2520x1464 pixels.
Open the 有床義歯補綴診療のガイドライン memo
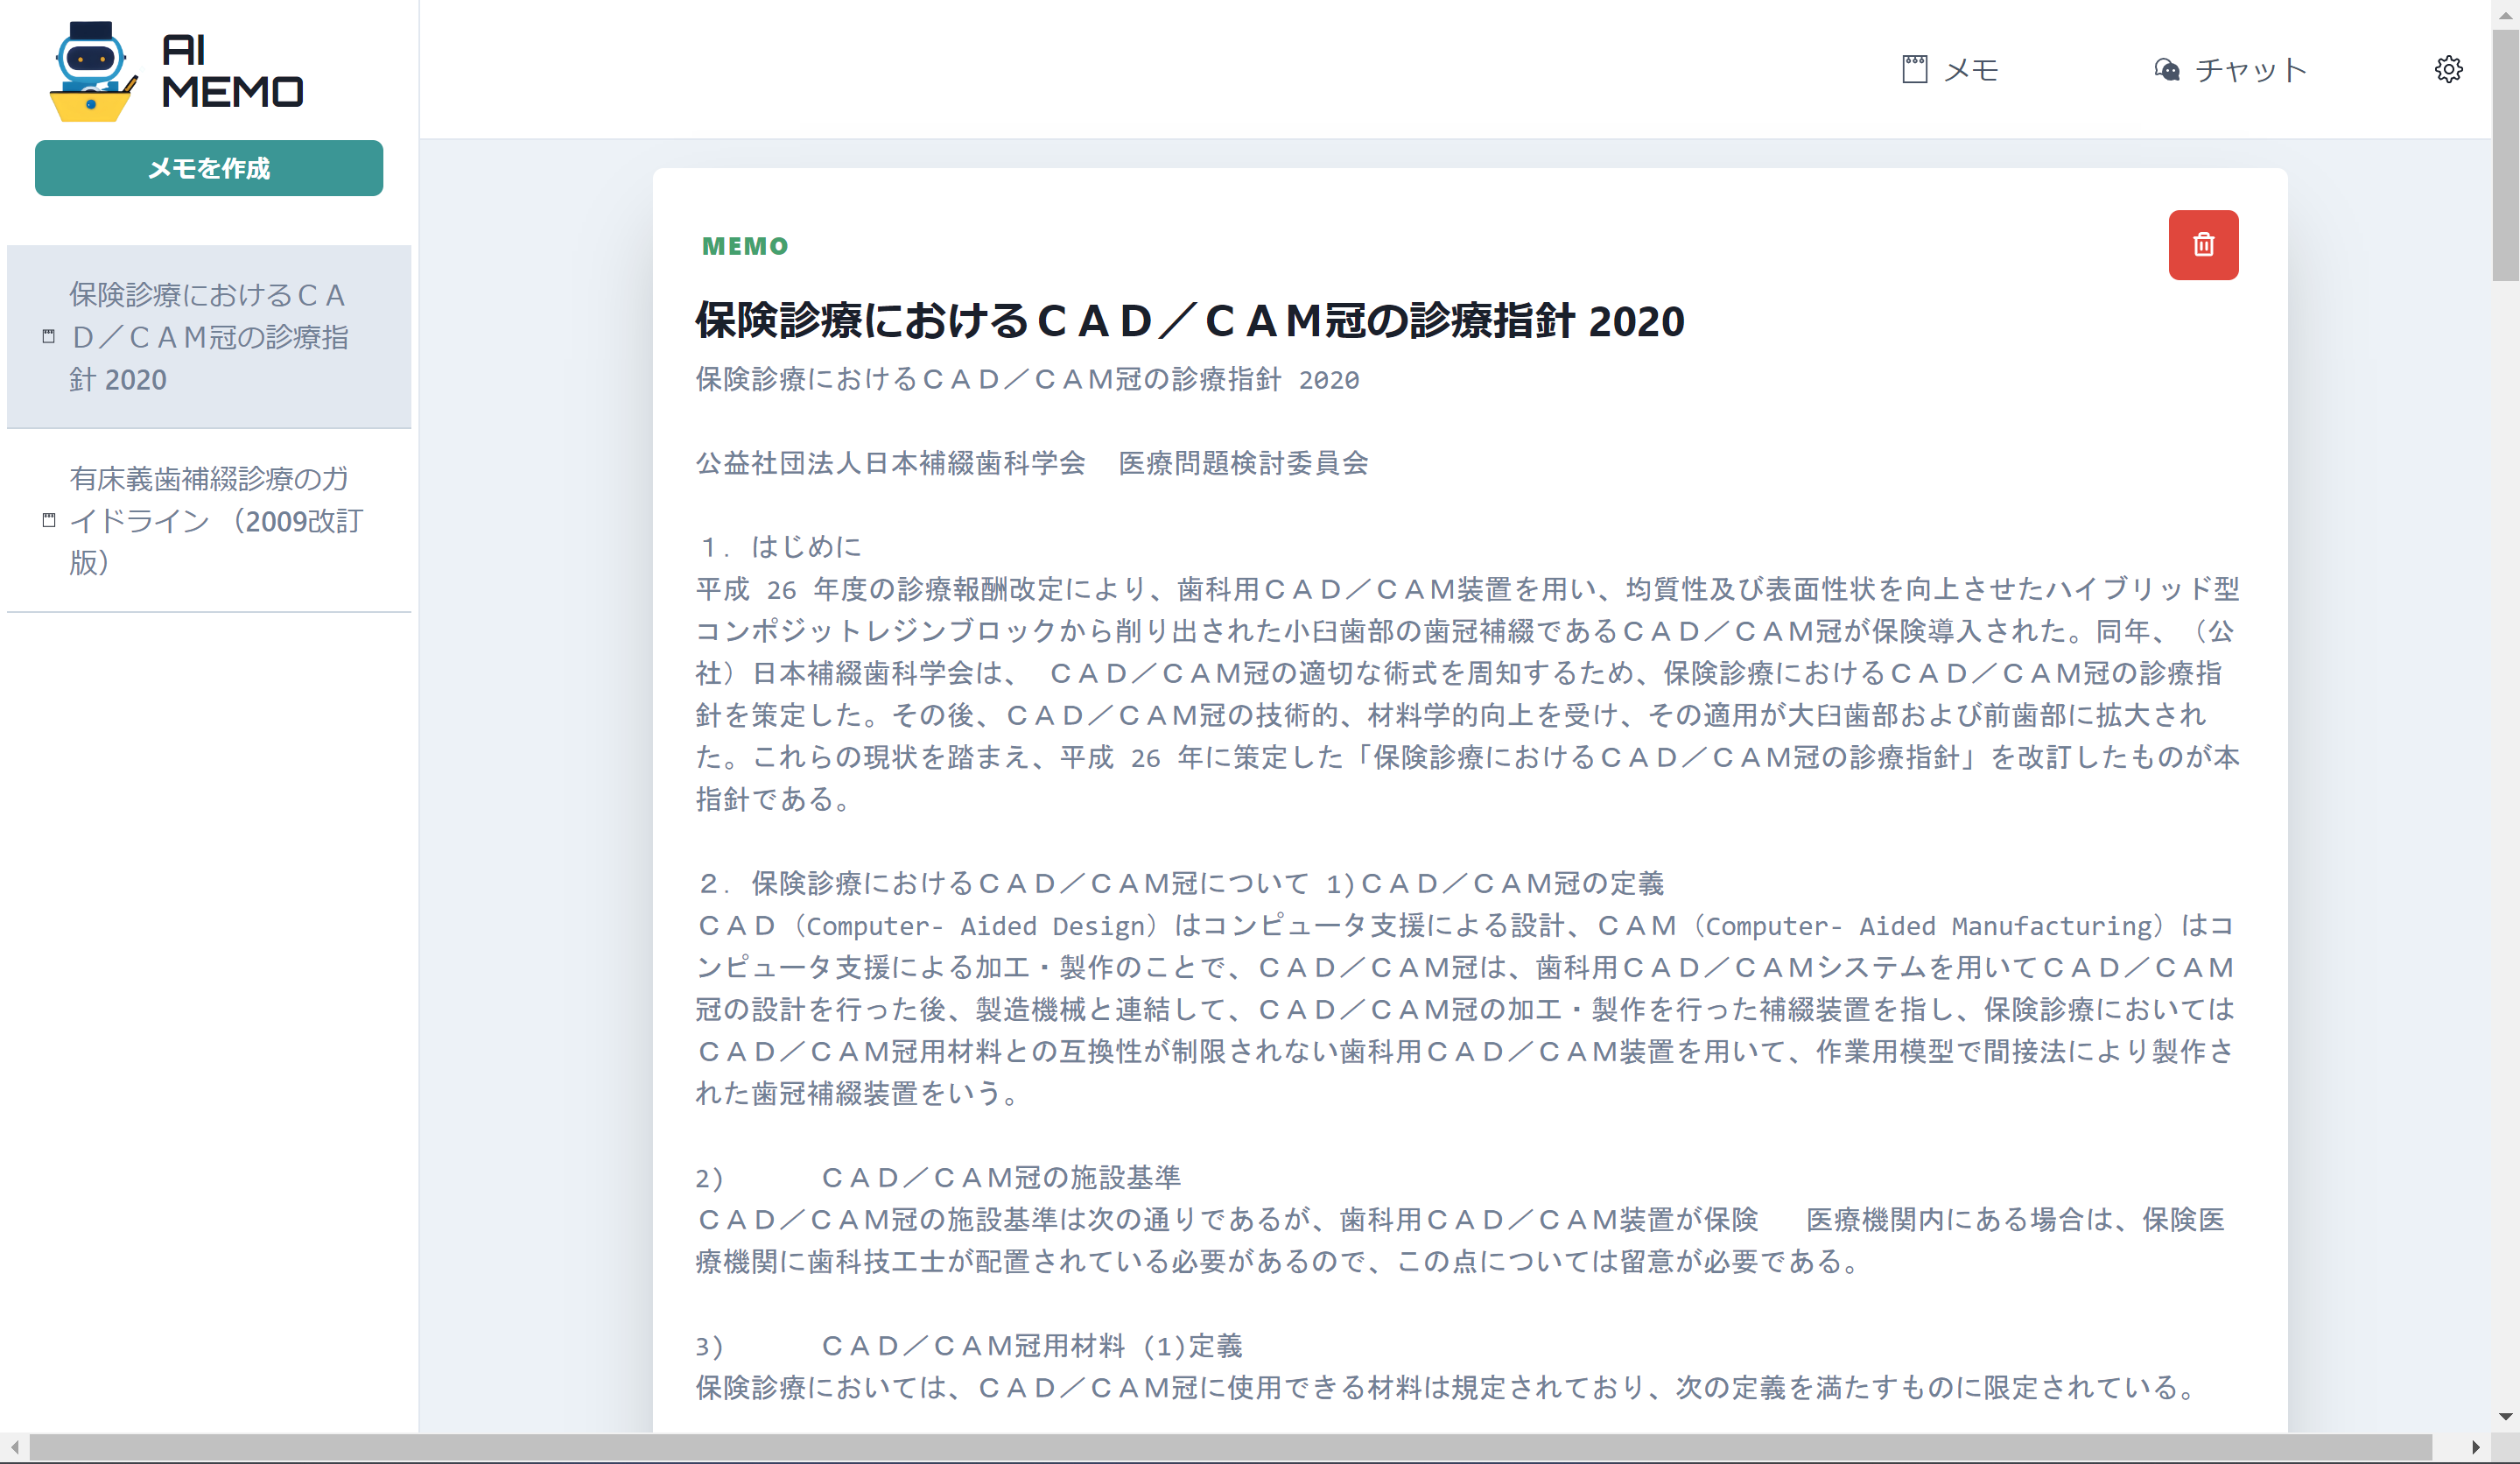point(215,520)
